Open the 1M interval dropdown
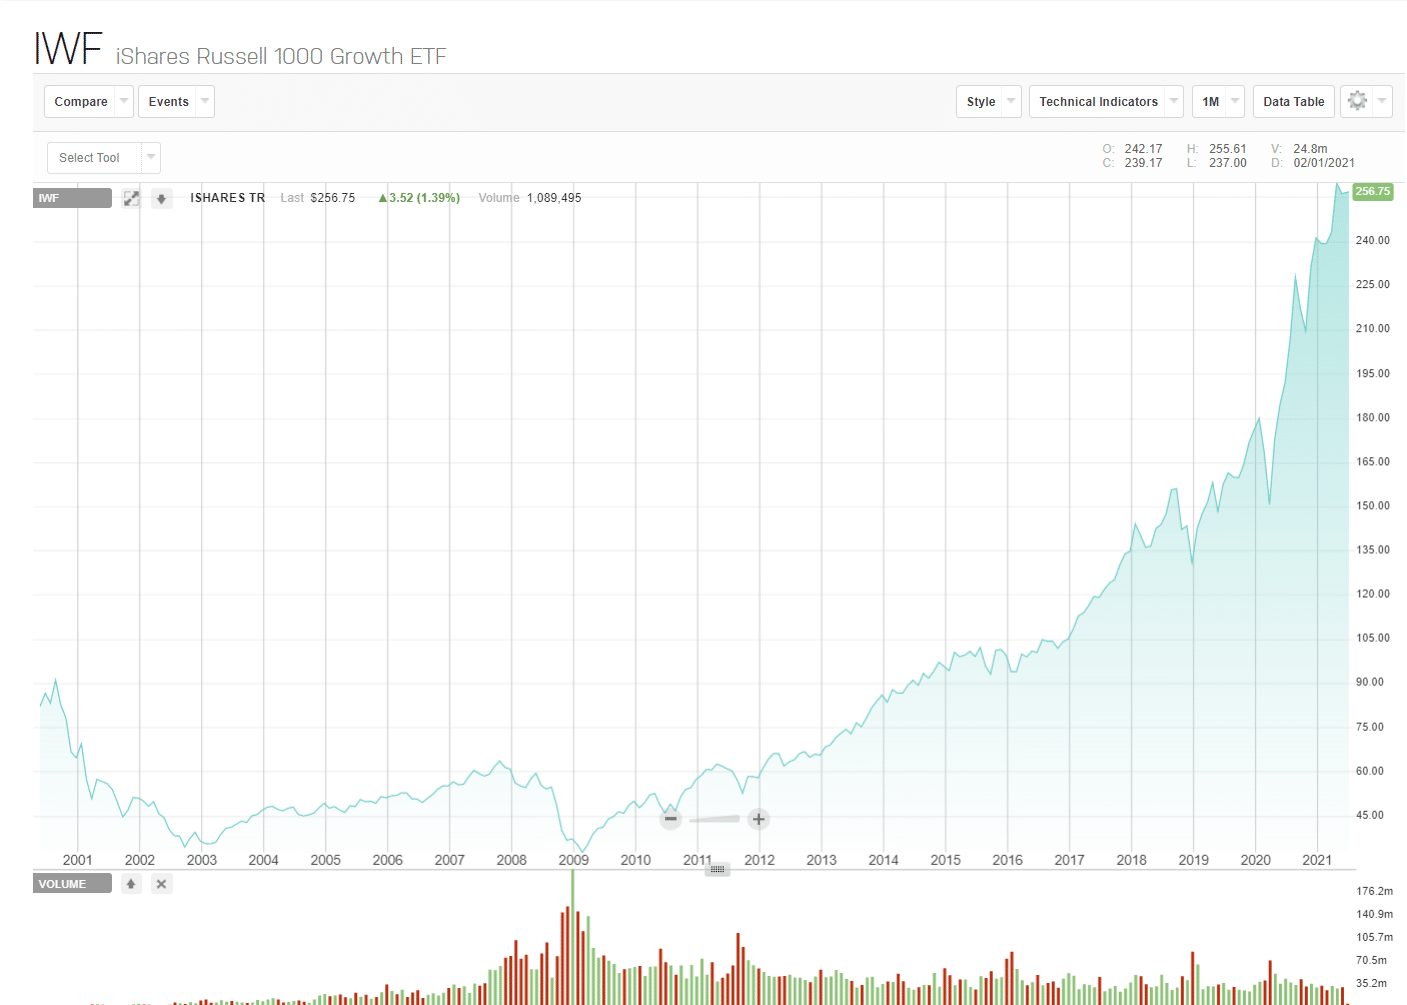The width and height of the screenshot is (1407, 1005). coord(1218,101)
